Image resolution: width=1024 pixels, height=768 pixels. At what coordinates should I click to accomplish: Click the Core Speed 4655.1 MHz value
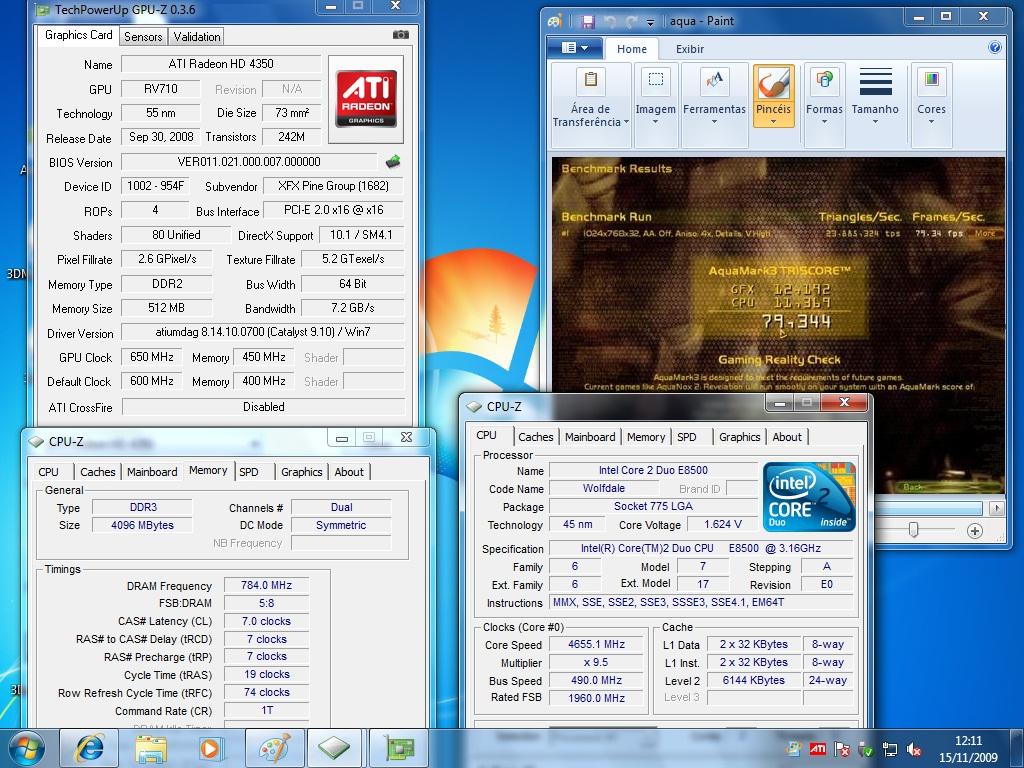click(x=596, y=644)
